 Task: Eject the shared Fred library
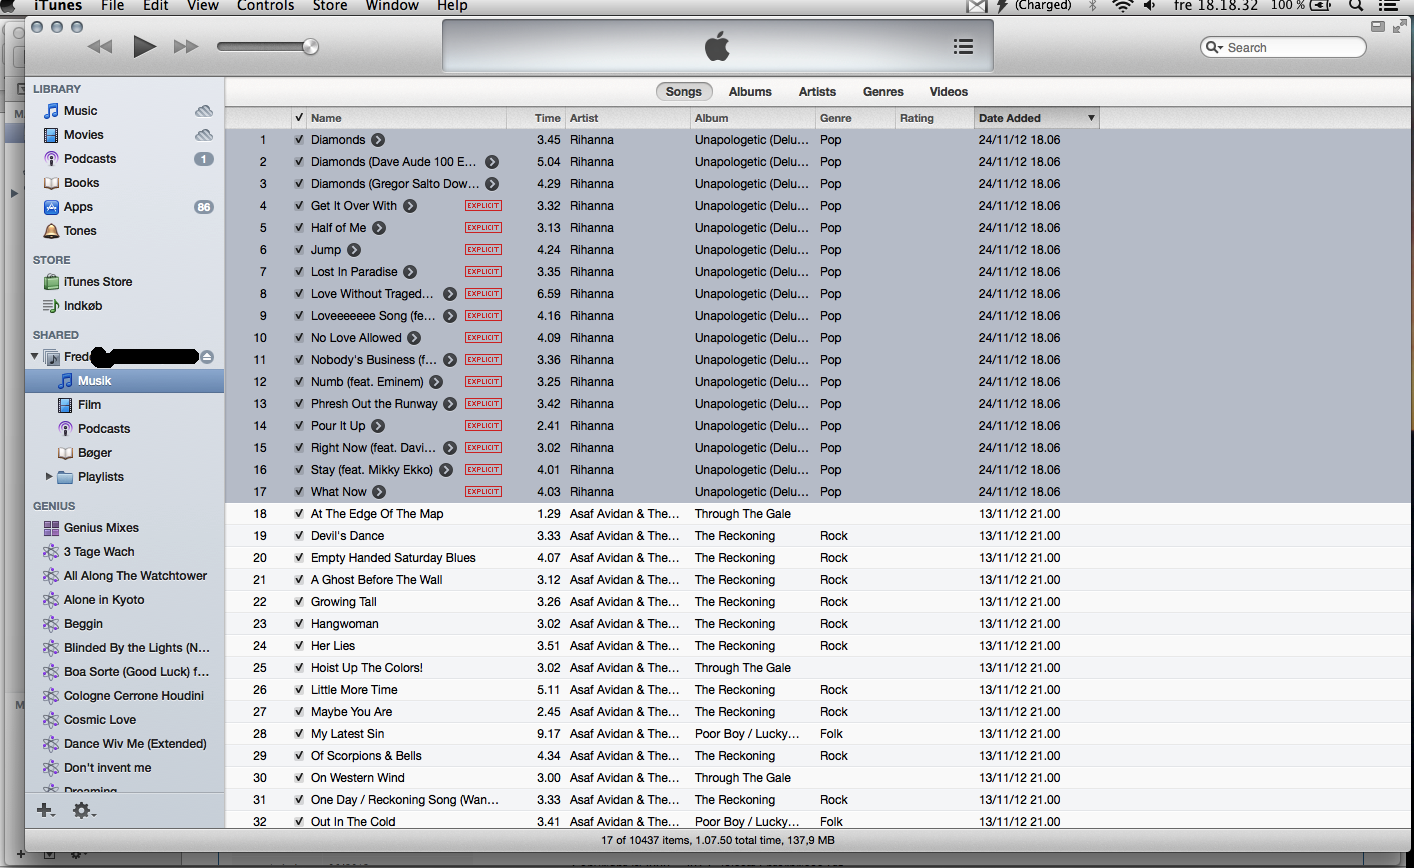(x=207, y=357)
